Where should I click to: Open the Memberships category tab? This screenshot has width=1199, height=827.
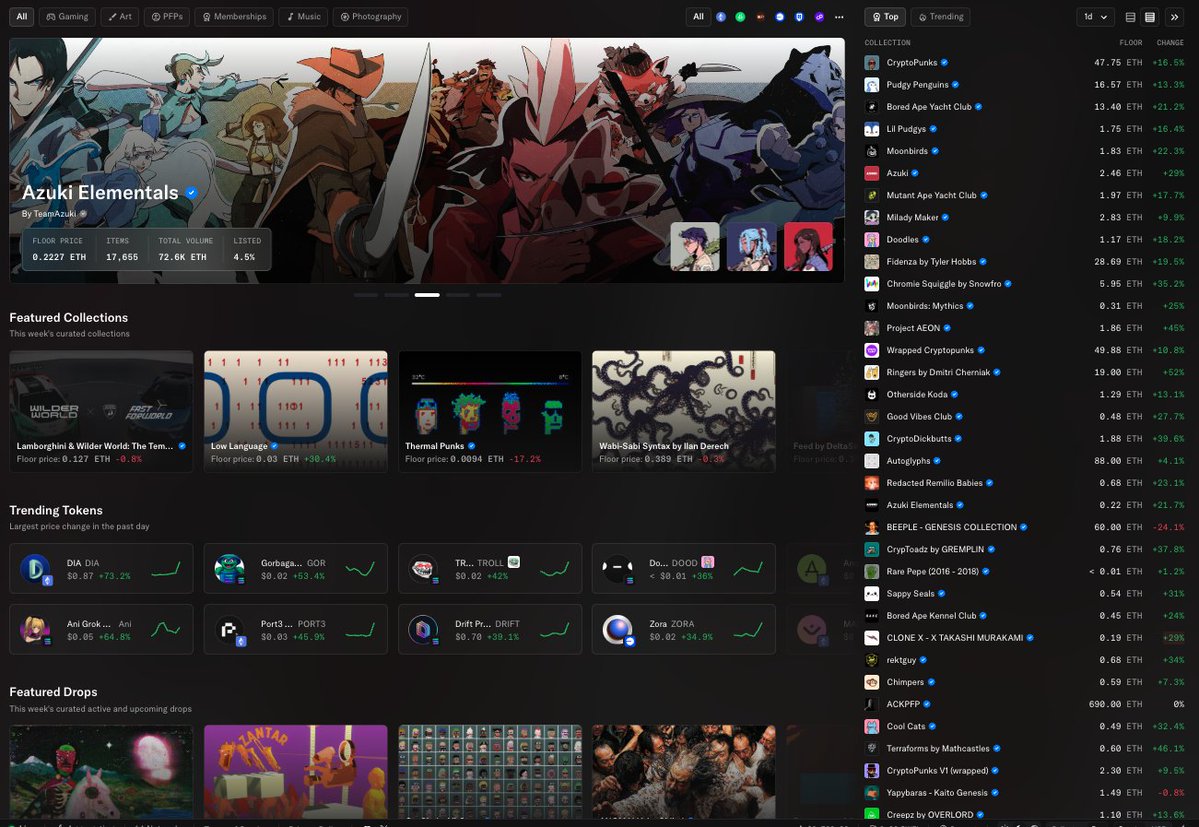(x=234, y=17)
